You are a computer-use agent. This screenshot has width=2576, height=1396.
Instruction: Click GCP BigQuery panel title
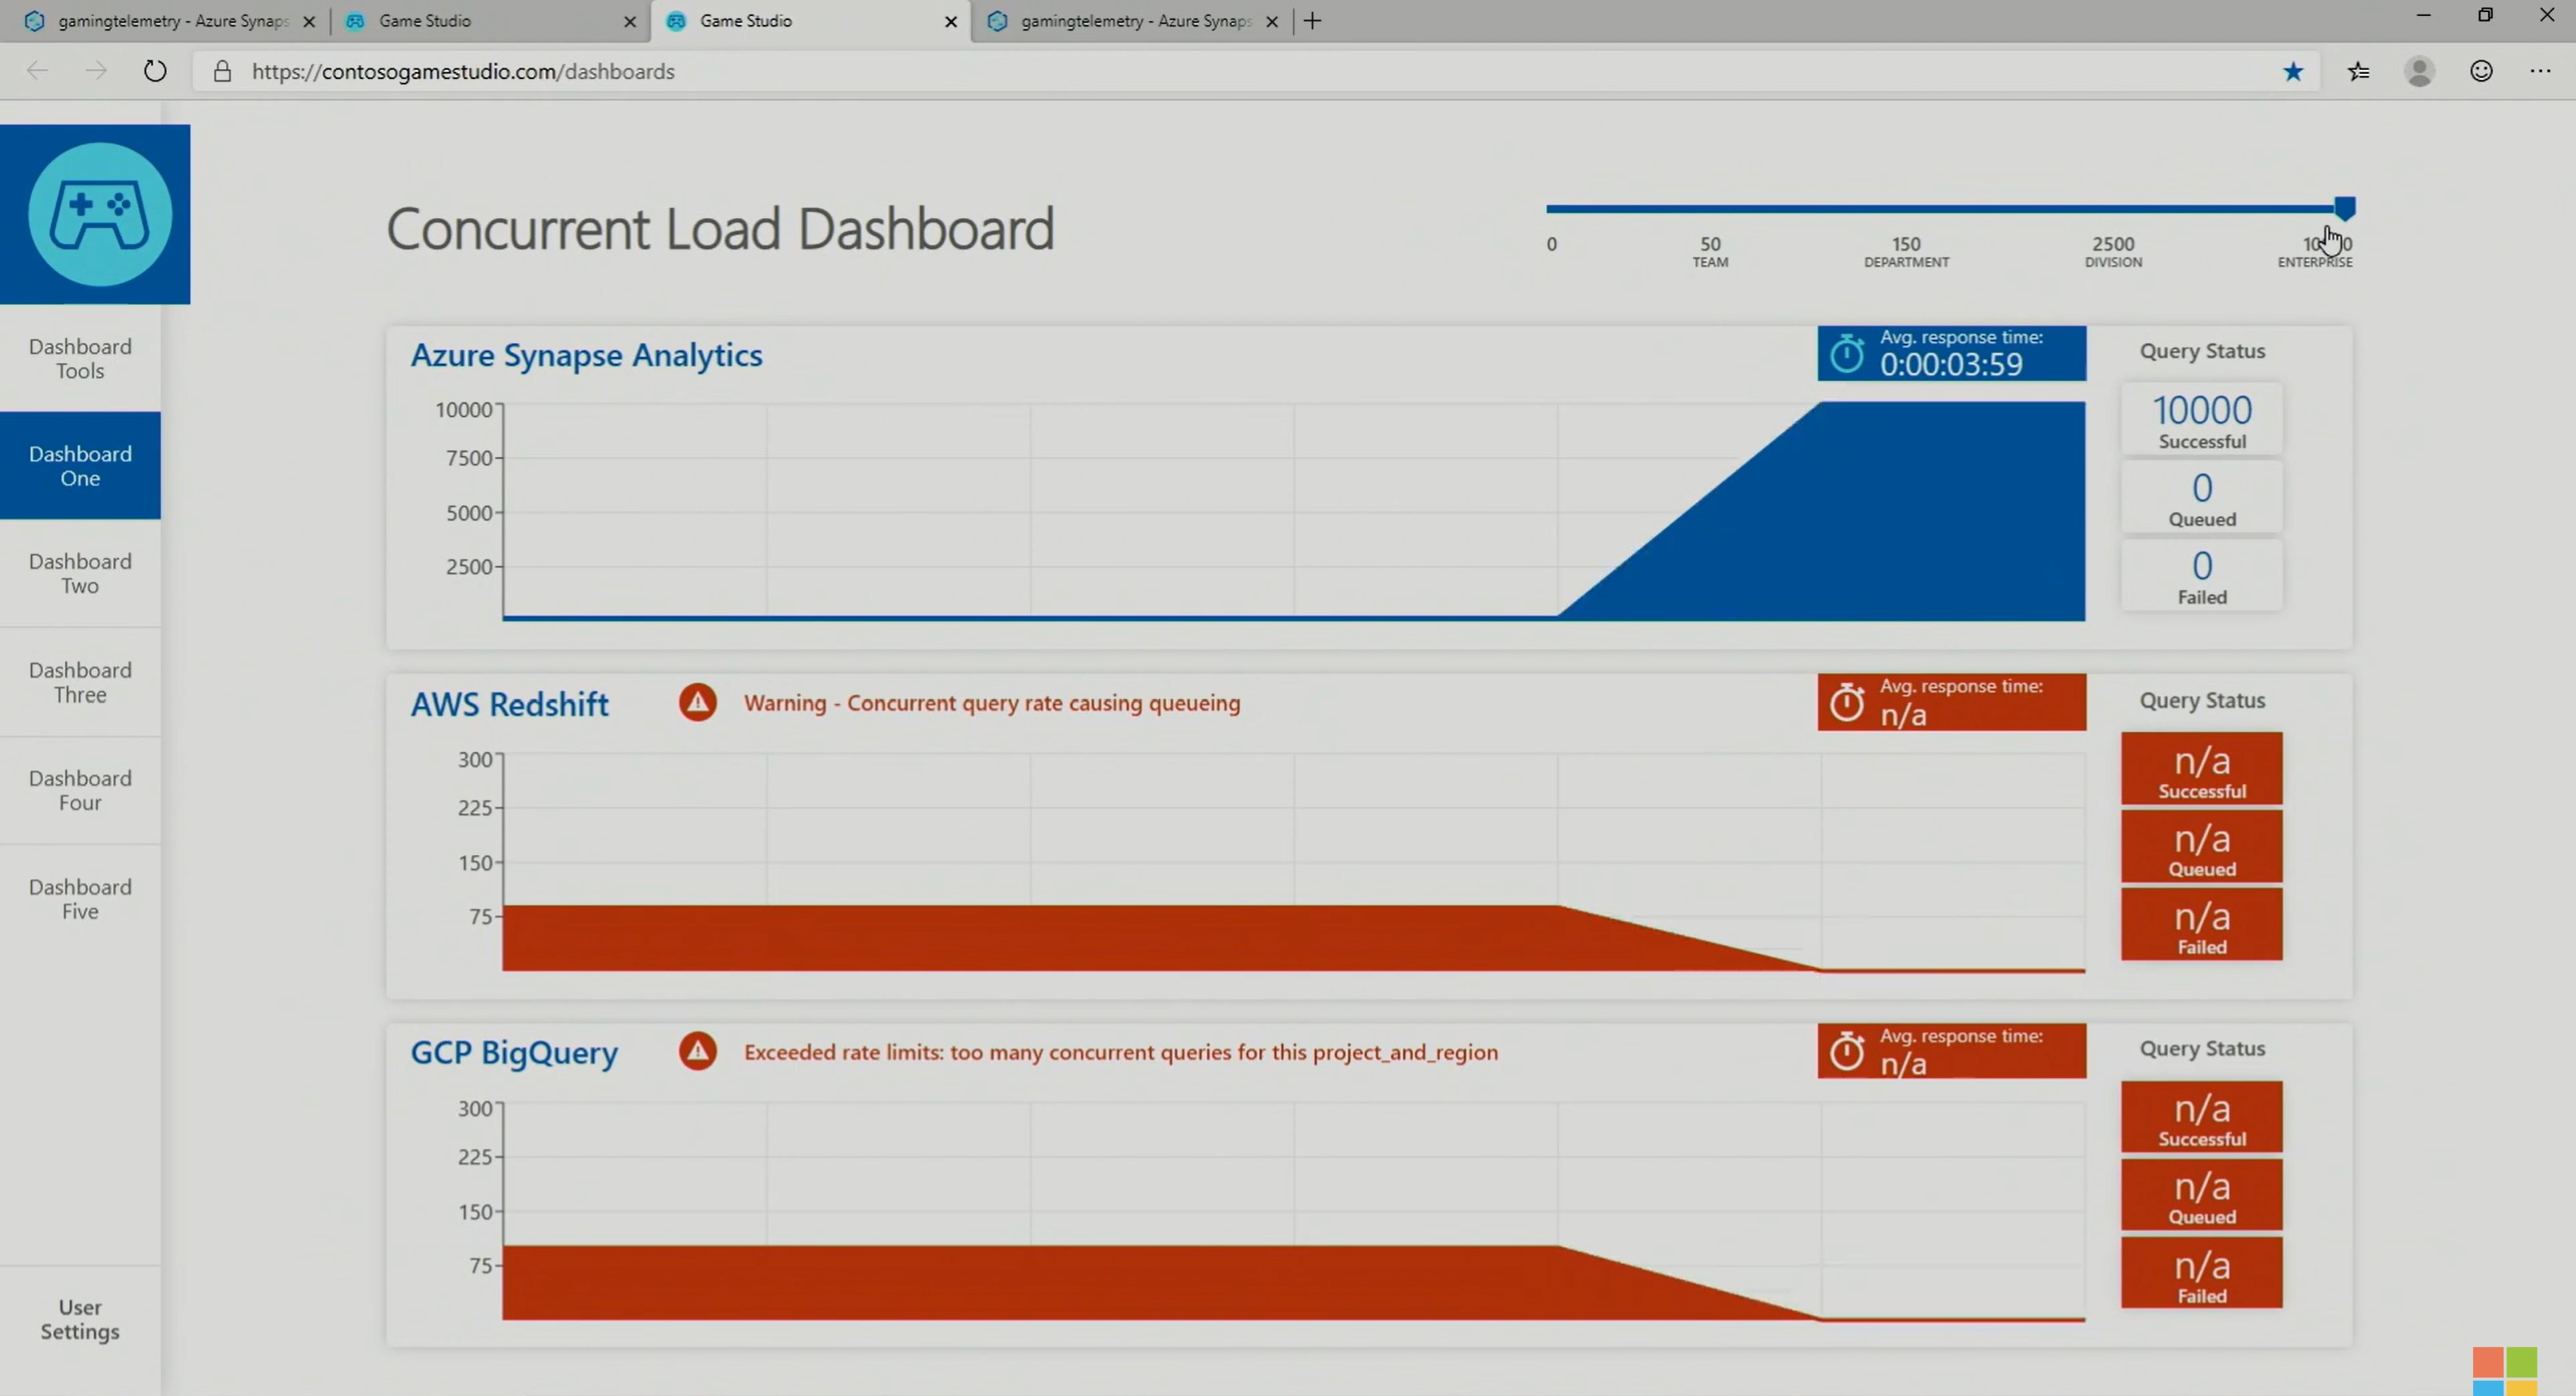(x=514, y=1052)
